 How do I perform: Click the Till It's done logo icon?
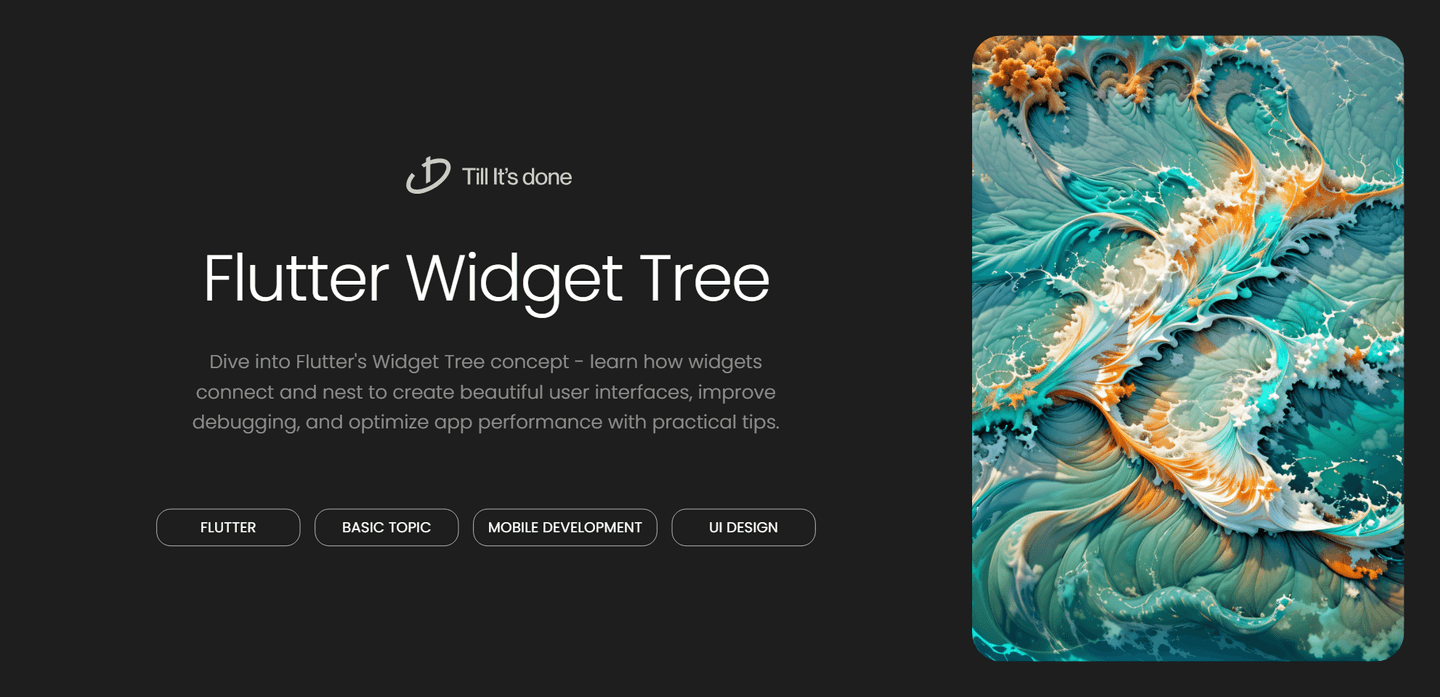click(428, 176)
